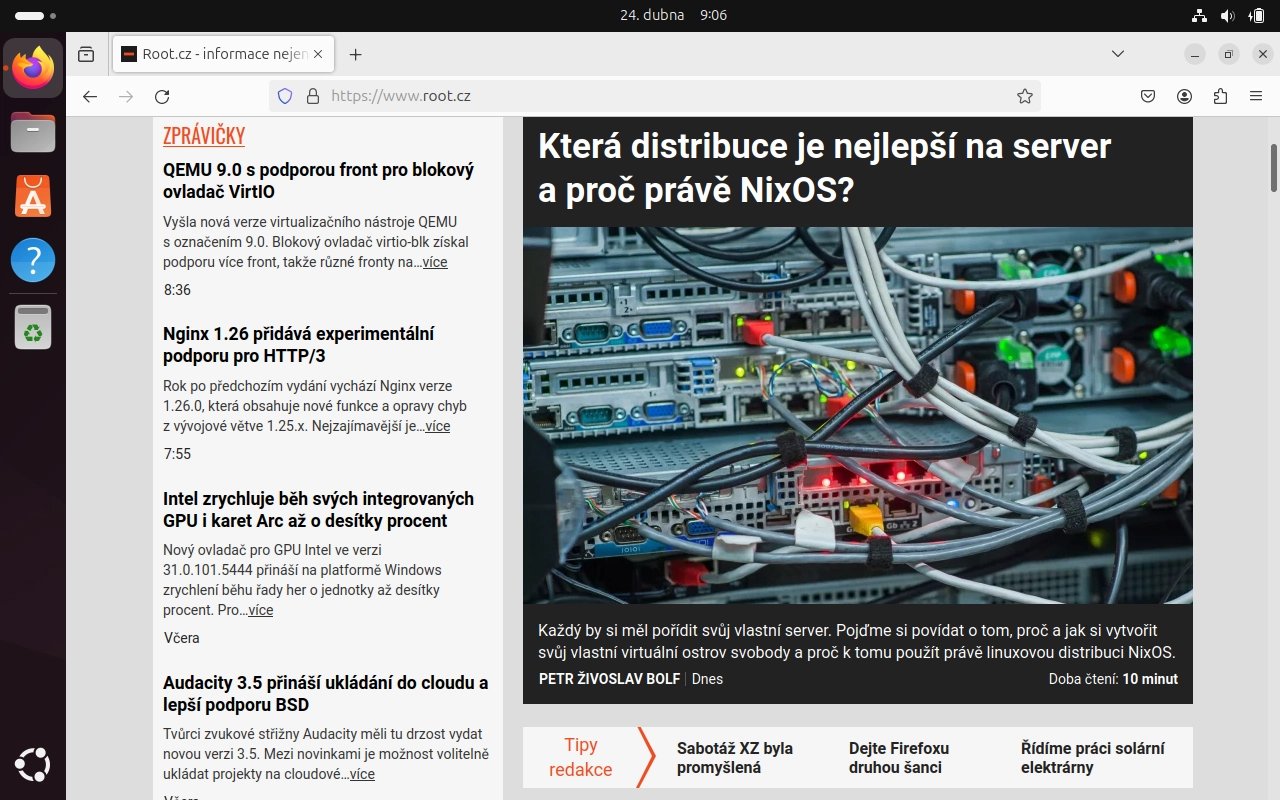Click the page vertical scrollbar thumb

click(x=1274, y=168)
